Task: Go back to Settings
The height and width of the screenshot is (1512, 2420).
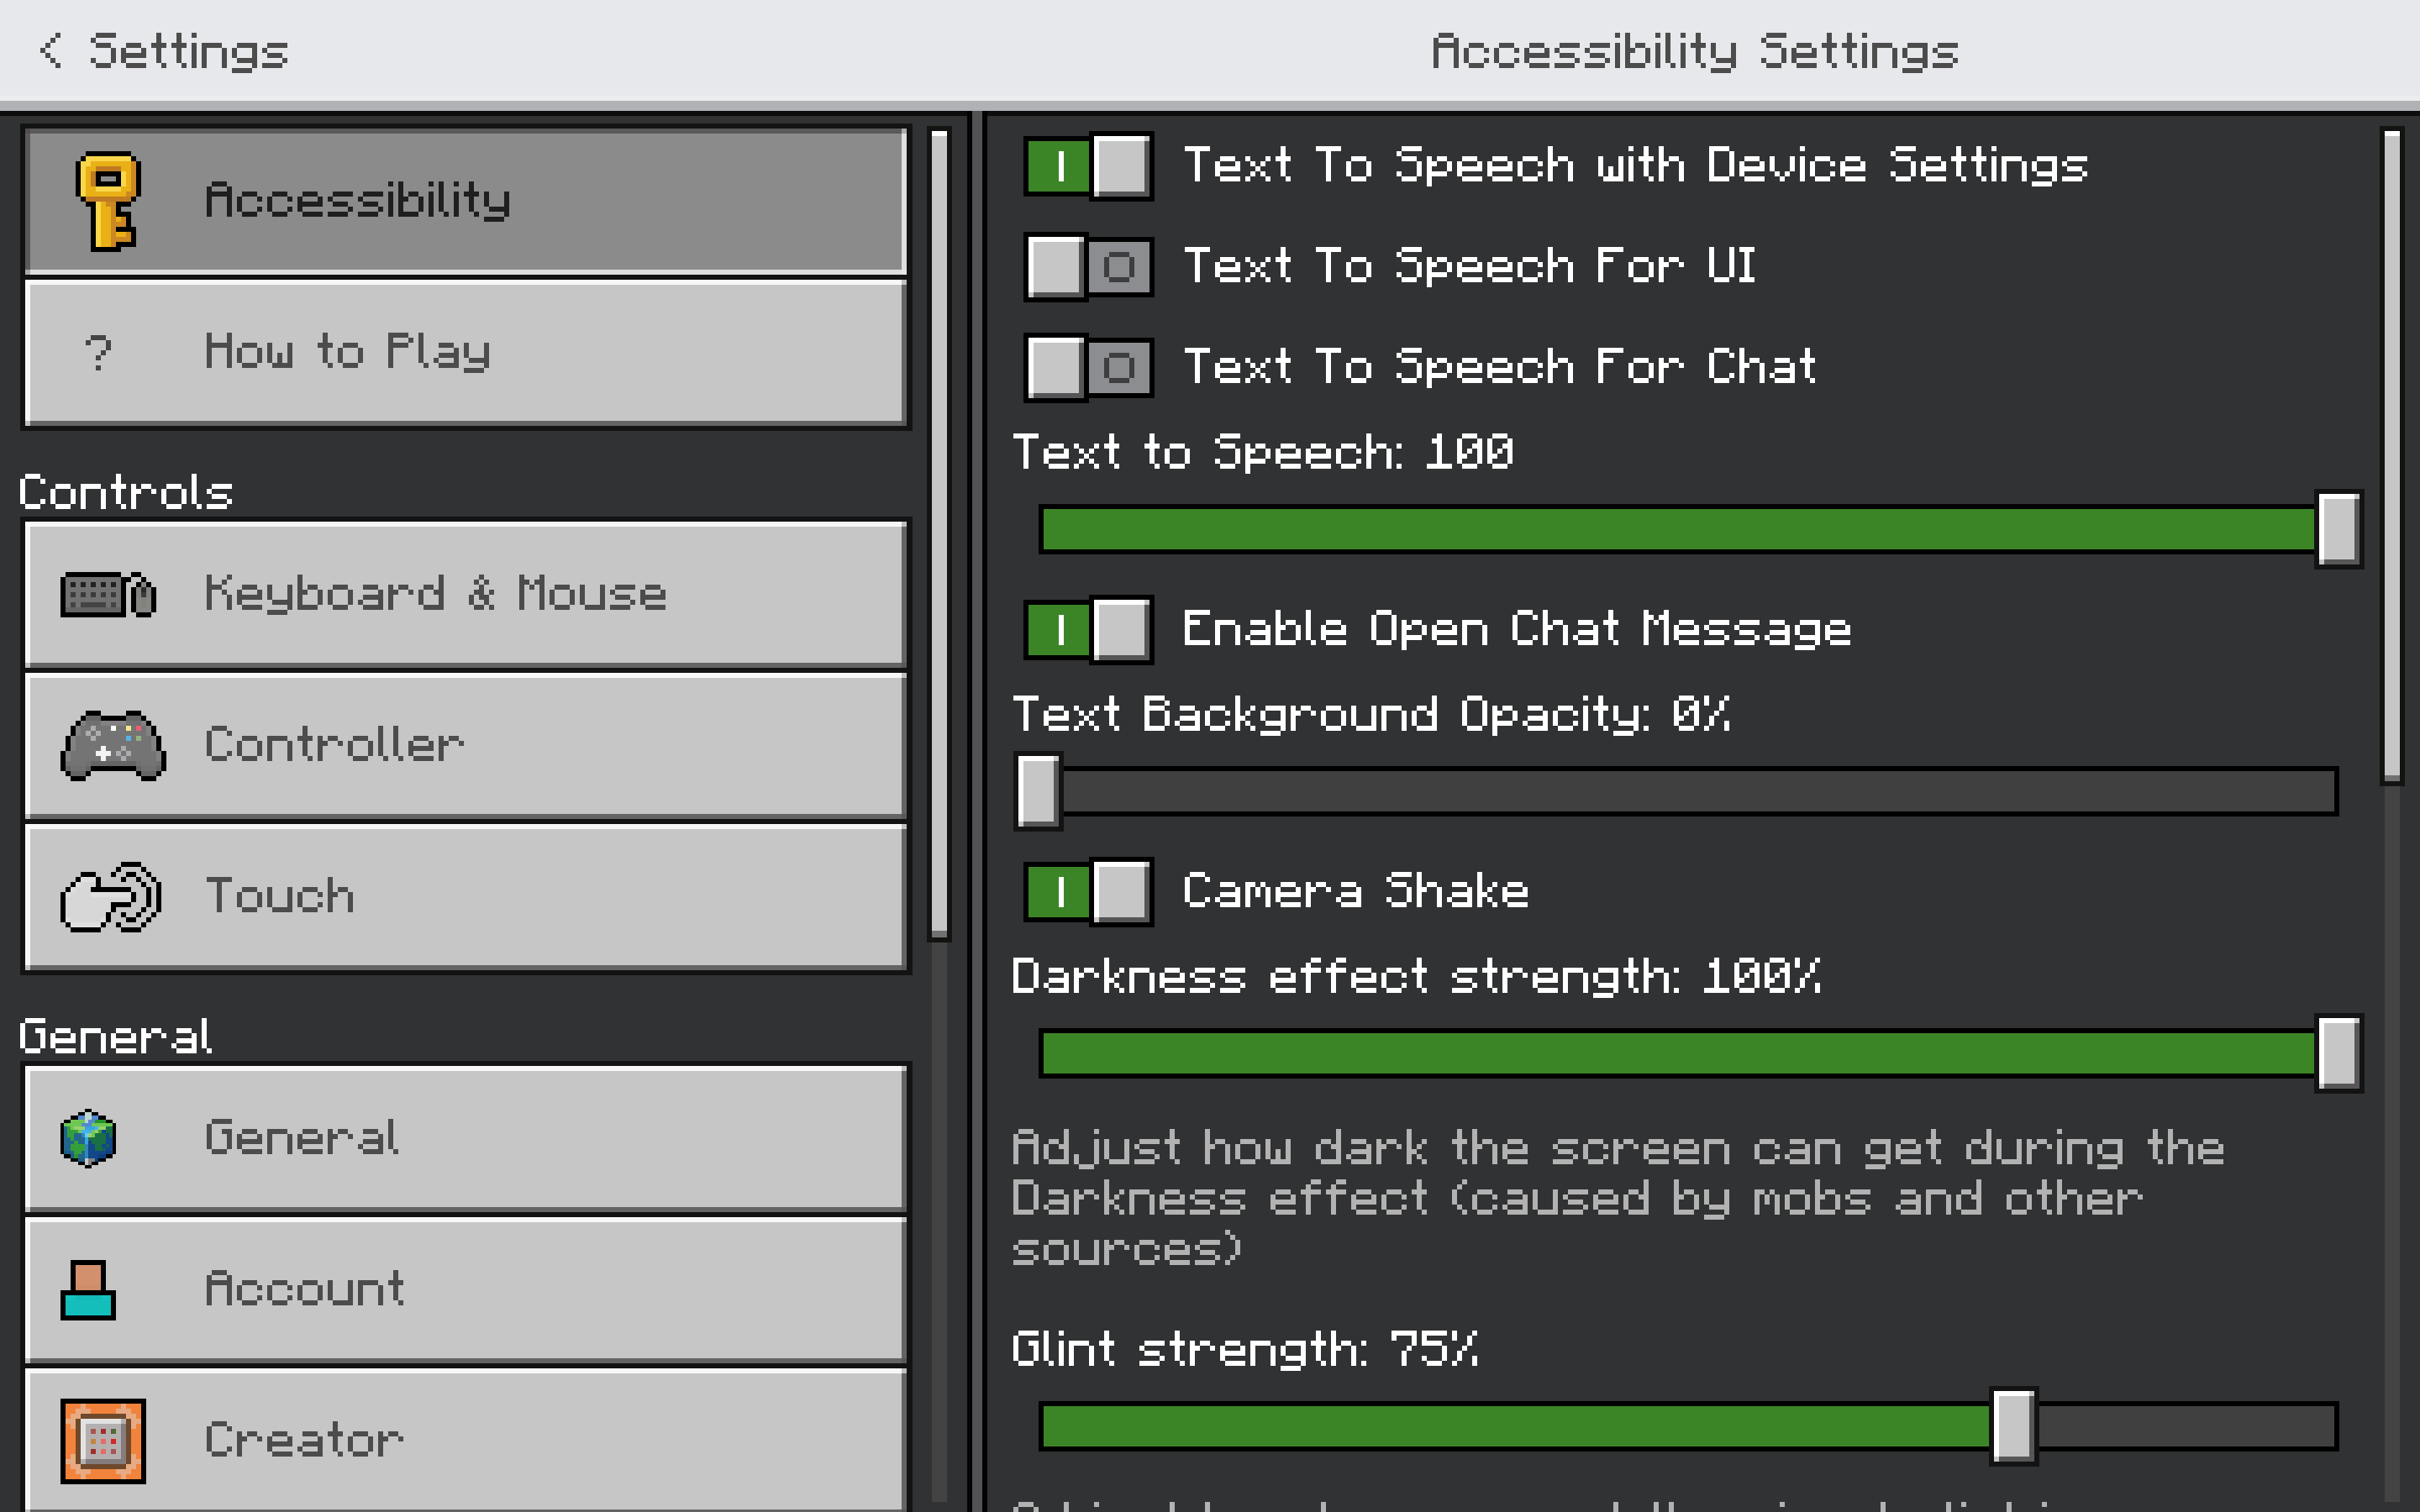Action: coord(160,50)
